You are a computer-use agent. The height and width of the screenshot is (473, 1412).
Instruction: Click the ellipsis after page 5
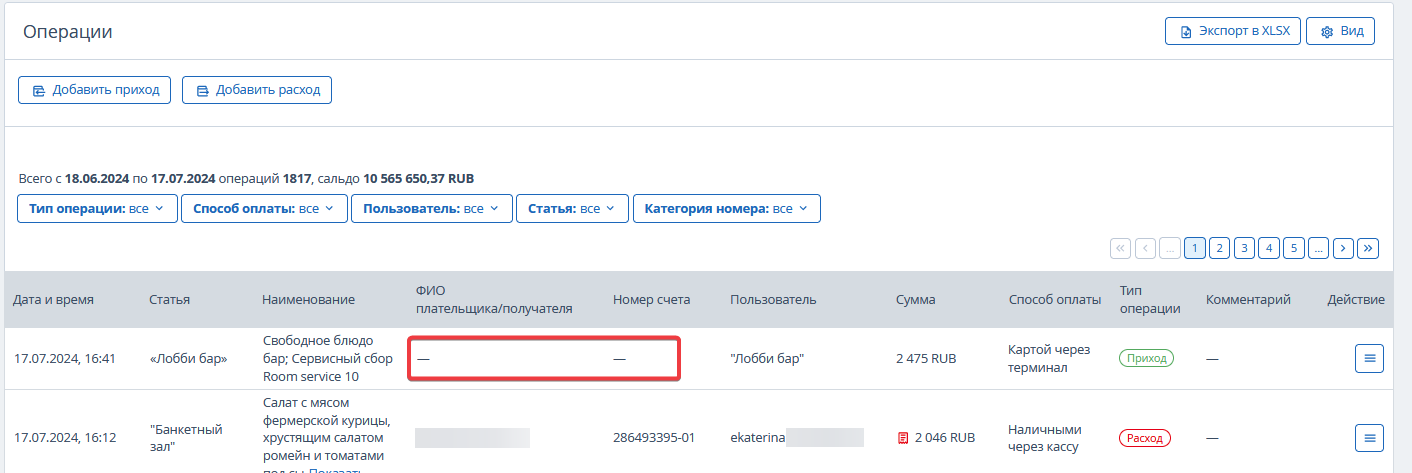click(1319, 248)
